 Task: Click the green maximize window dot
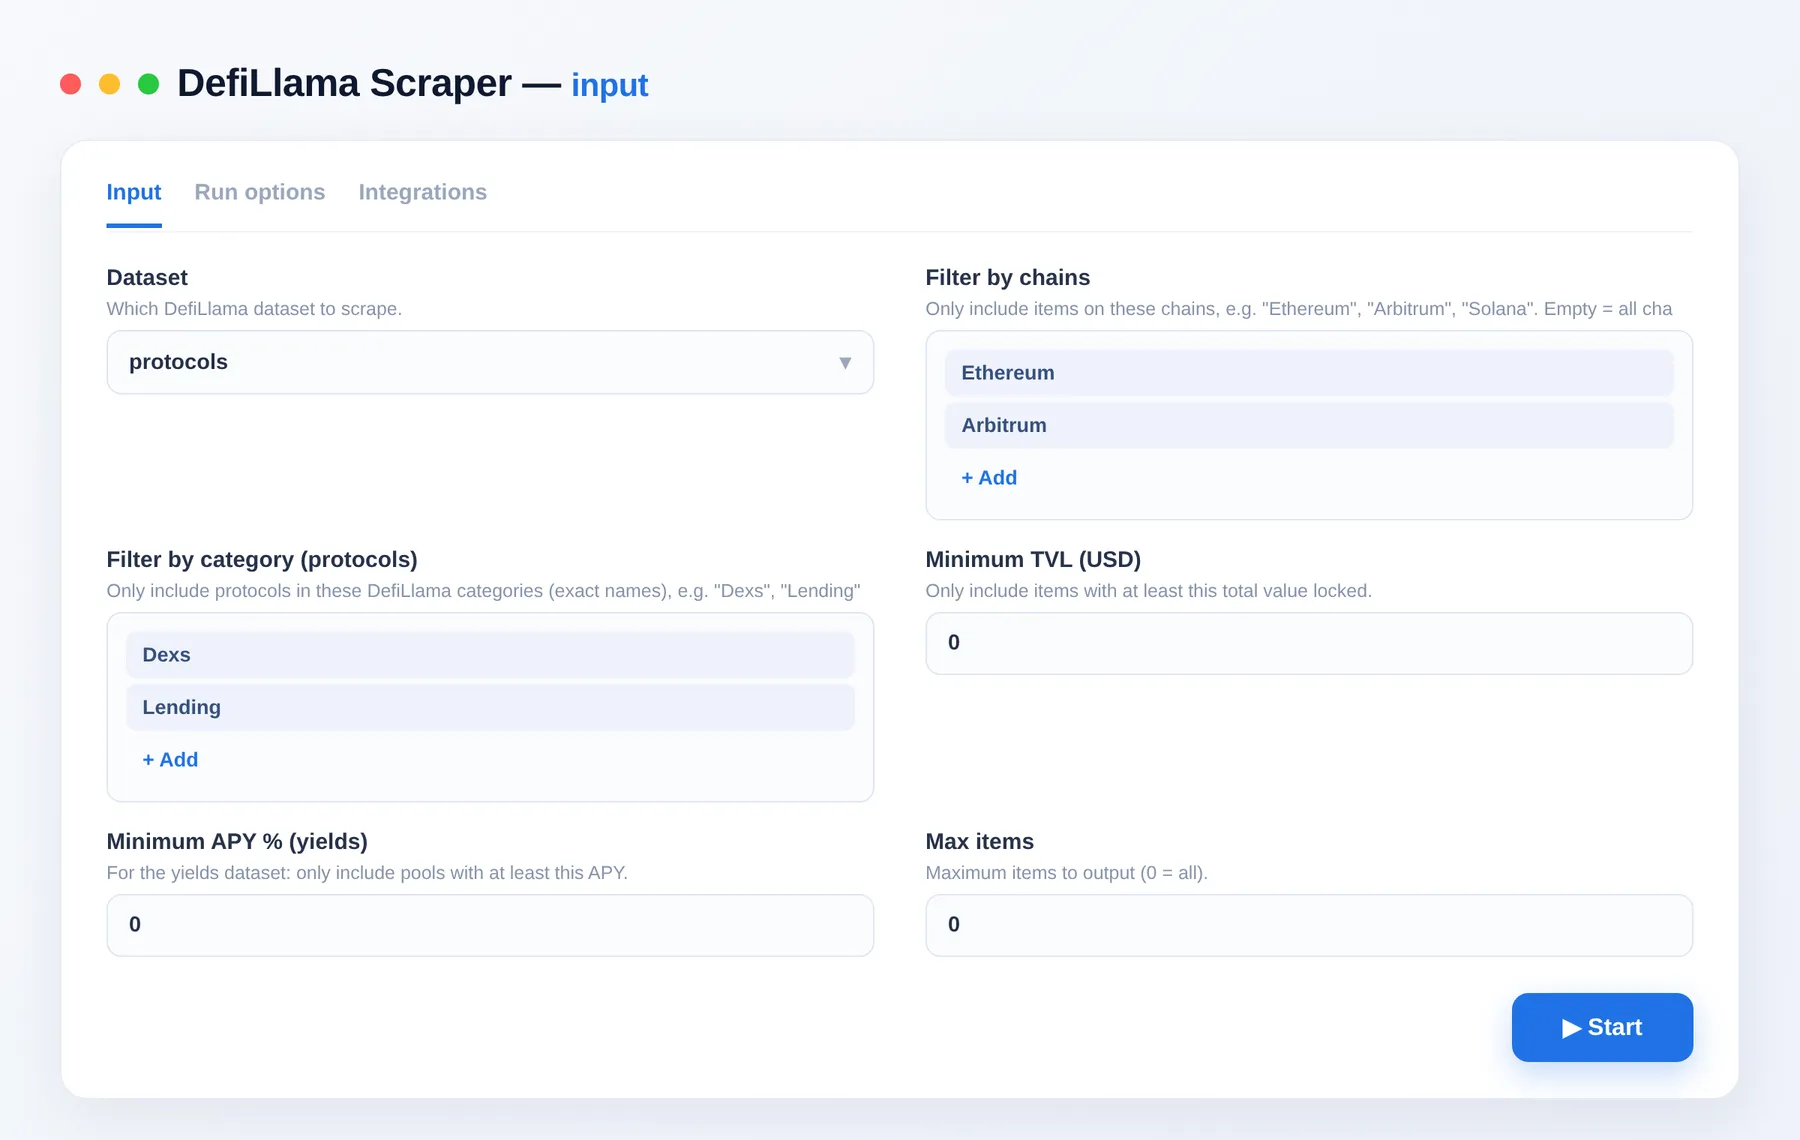(148, 84)
